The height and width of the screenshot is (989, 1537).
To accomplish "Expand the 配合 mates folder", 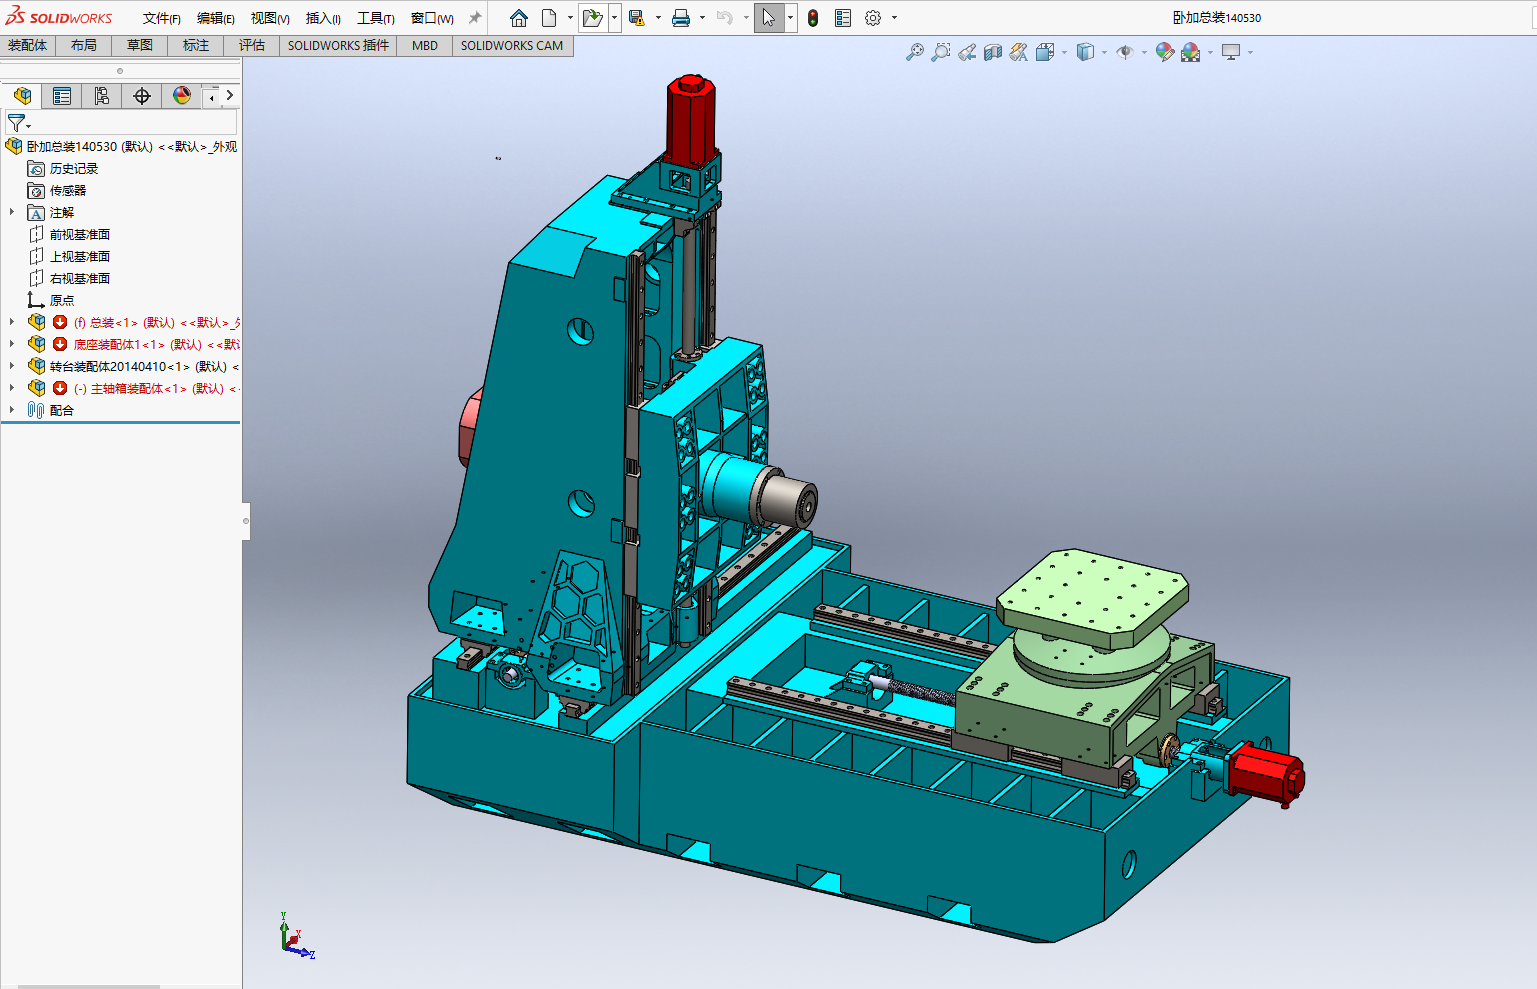I will click(x=12, y=410).
